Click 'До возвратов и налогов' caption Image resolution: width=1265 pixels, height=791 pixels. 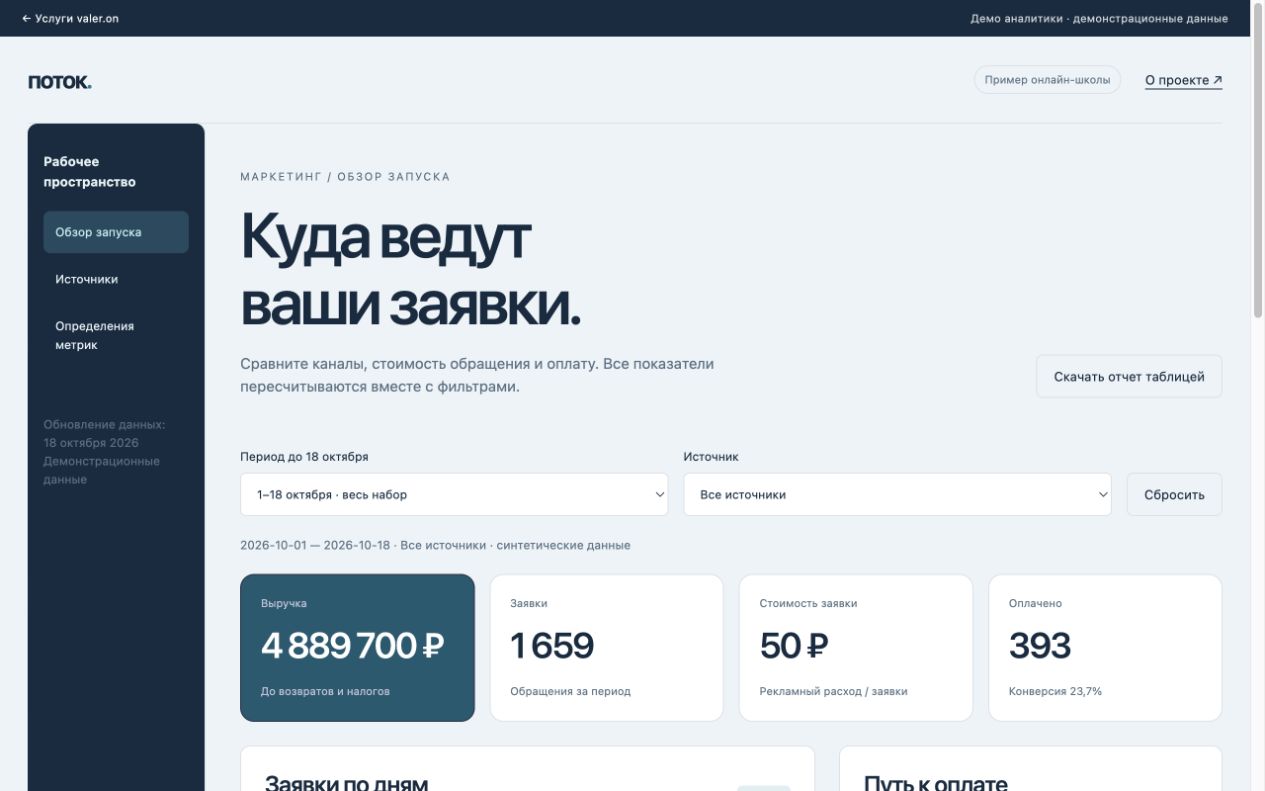[325, 691]
